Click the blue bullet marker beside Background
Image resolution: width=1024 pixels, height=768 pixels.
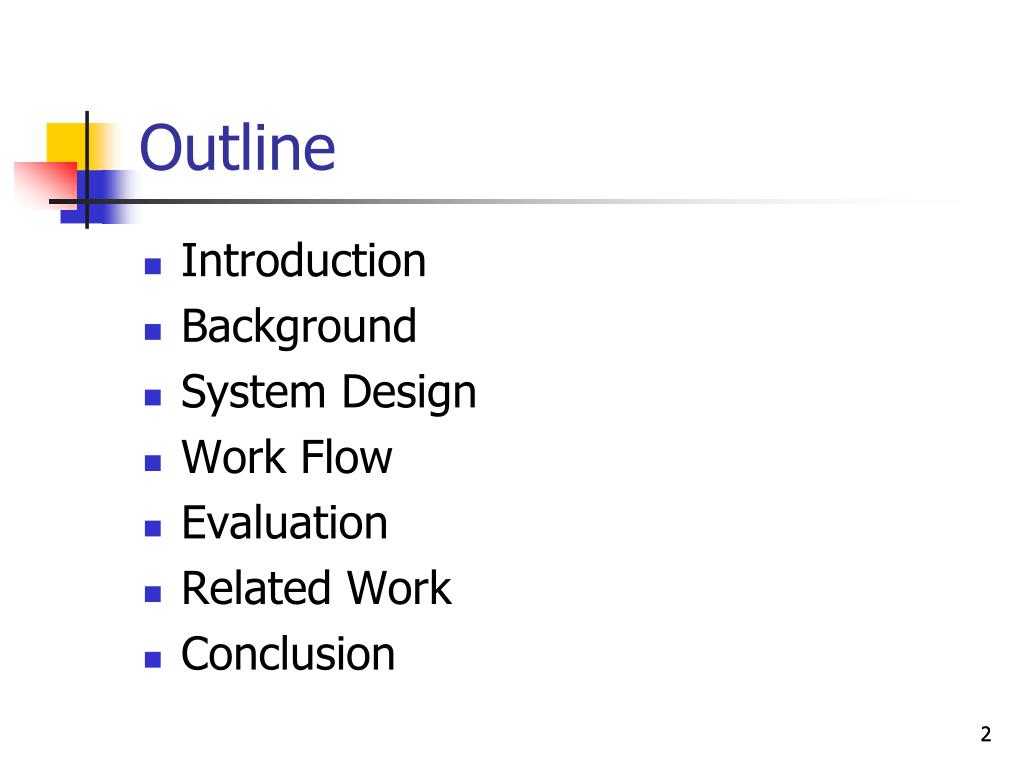[153, 332]
